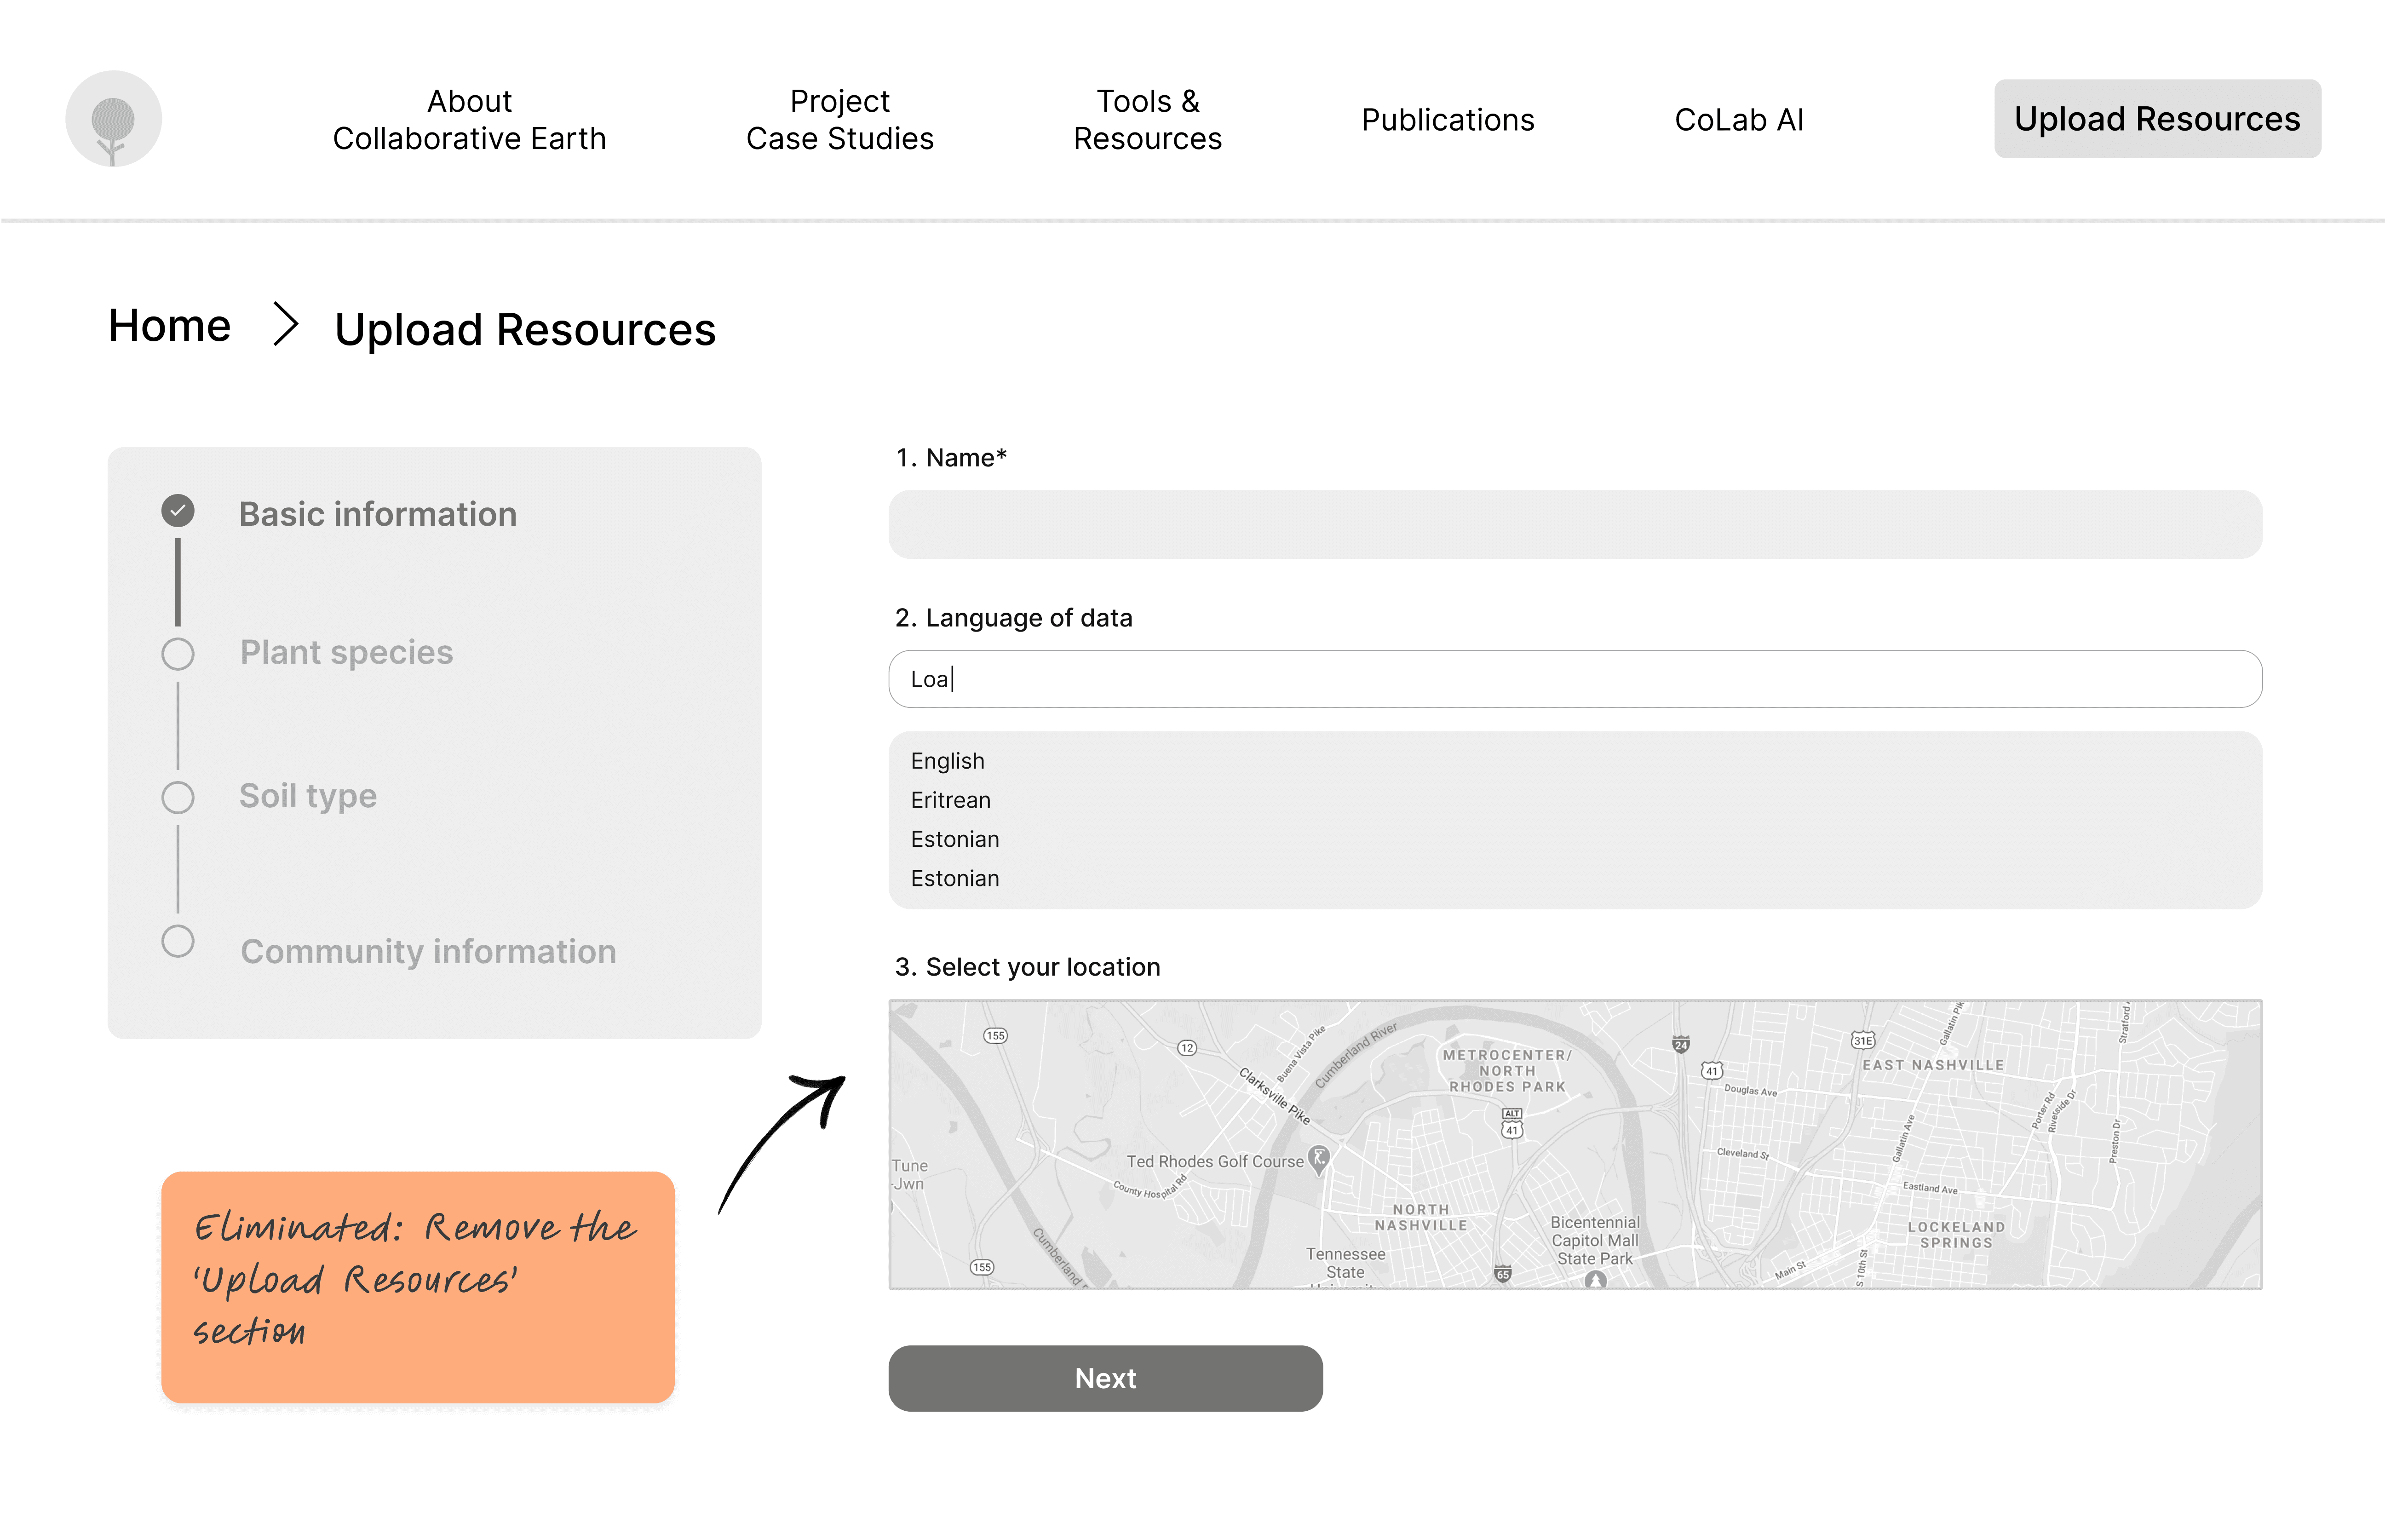The width and height of the screenshot is (2385, 1540).
Task: Click the tree logo icon
Action: click(x=113, y=119)
